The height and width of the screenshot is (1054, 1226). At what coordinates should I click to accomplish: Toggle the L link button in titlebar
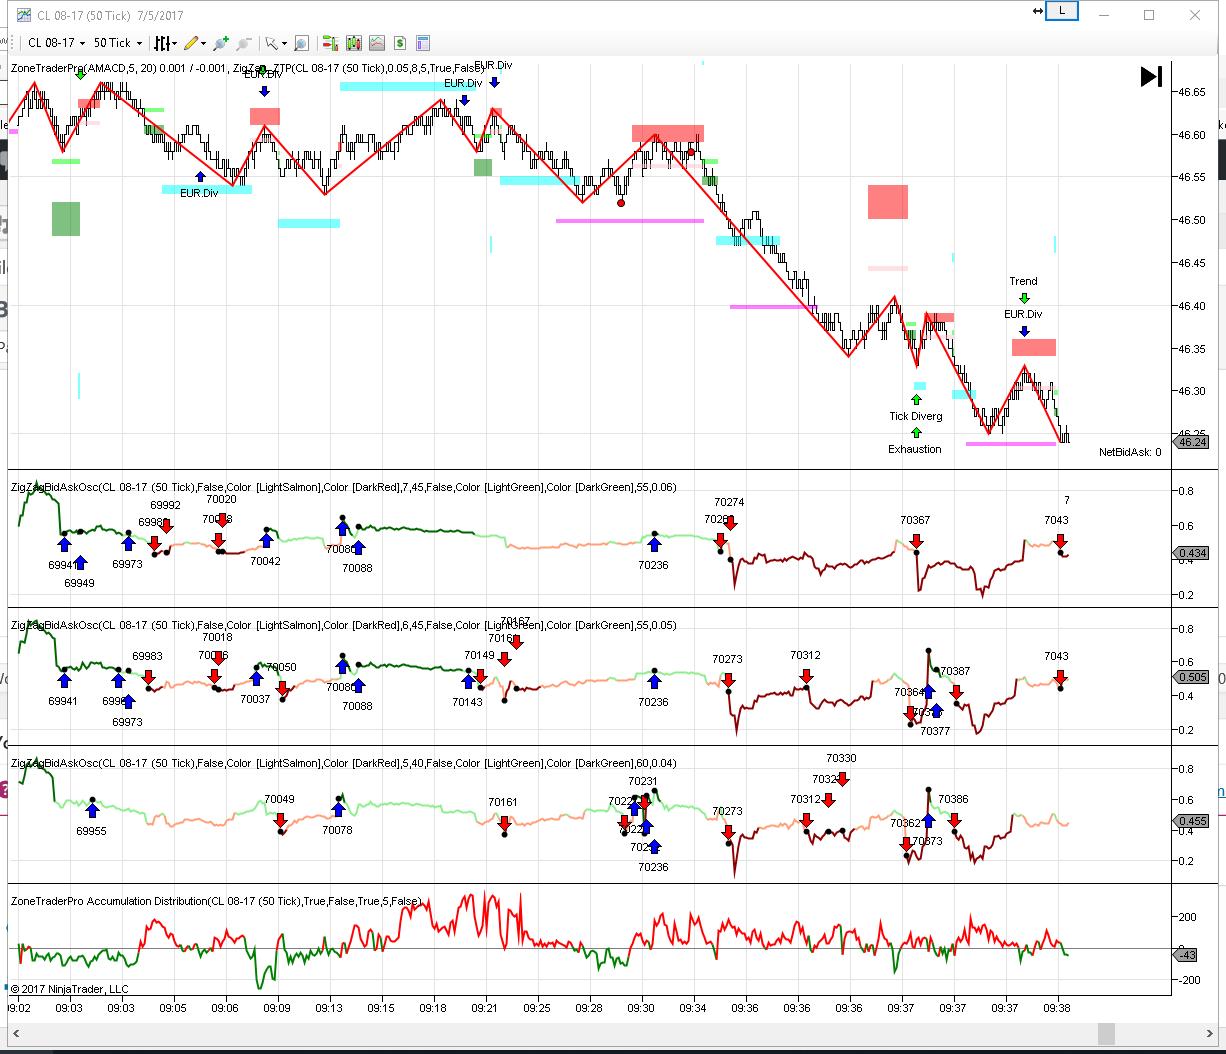click(x=1063, y=10)
